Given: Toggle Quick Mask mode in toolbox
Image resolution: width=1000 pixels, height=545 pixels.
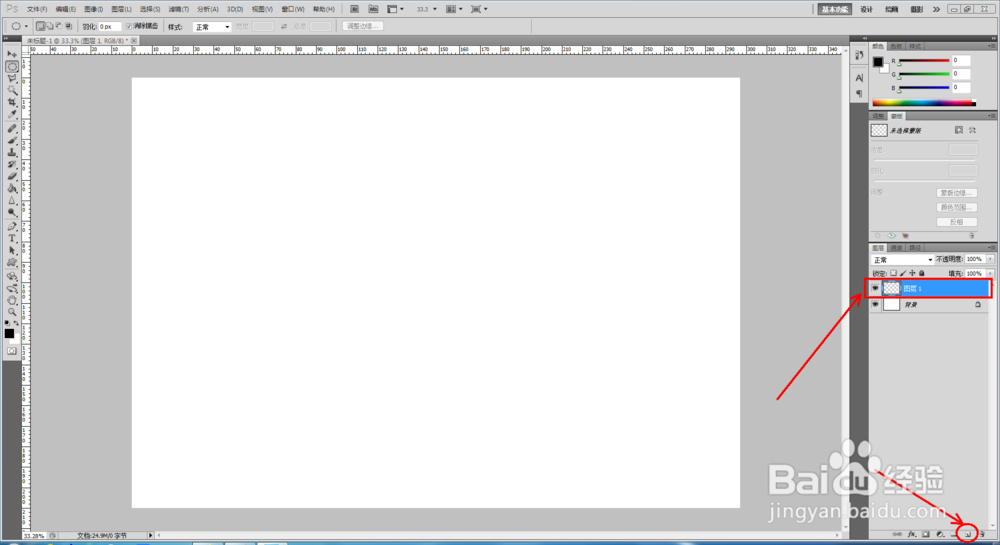Looking at the screenshot, I should coord(11,351).
